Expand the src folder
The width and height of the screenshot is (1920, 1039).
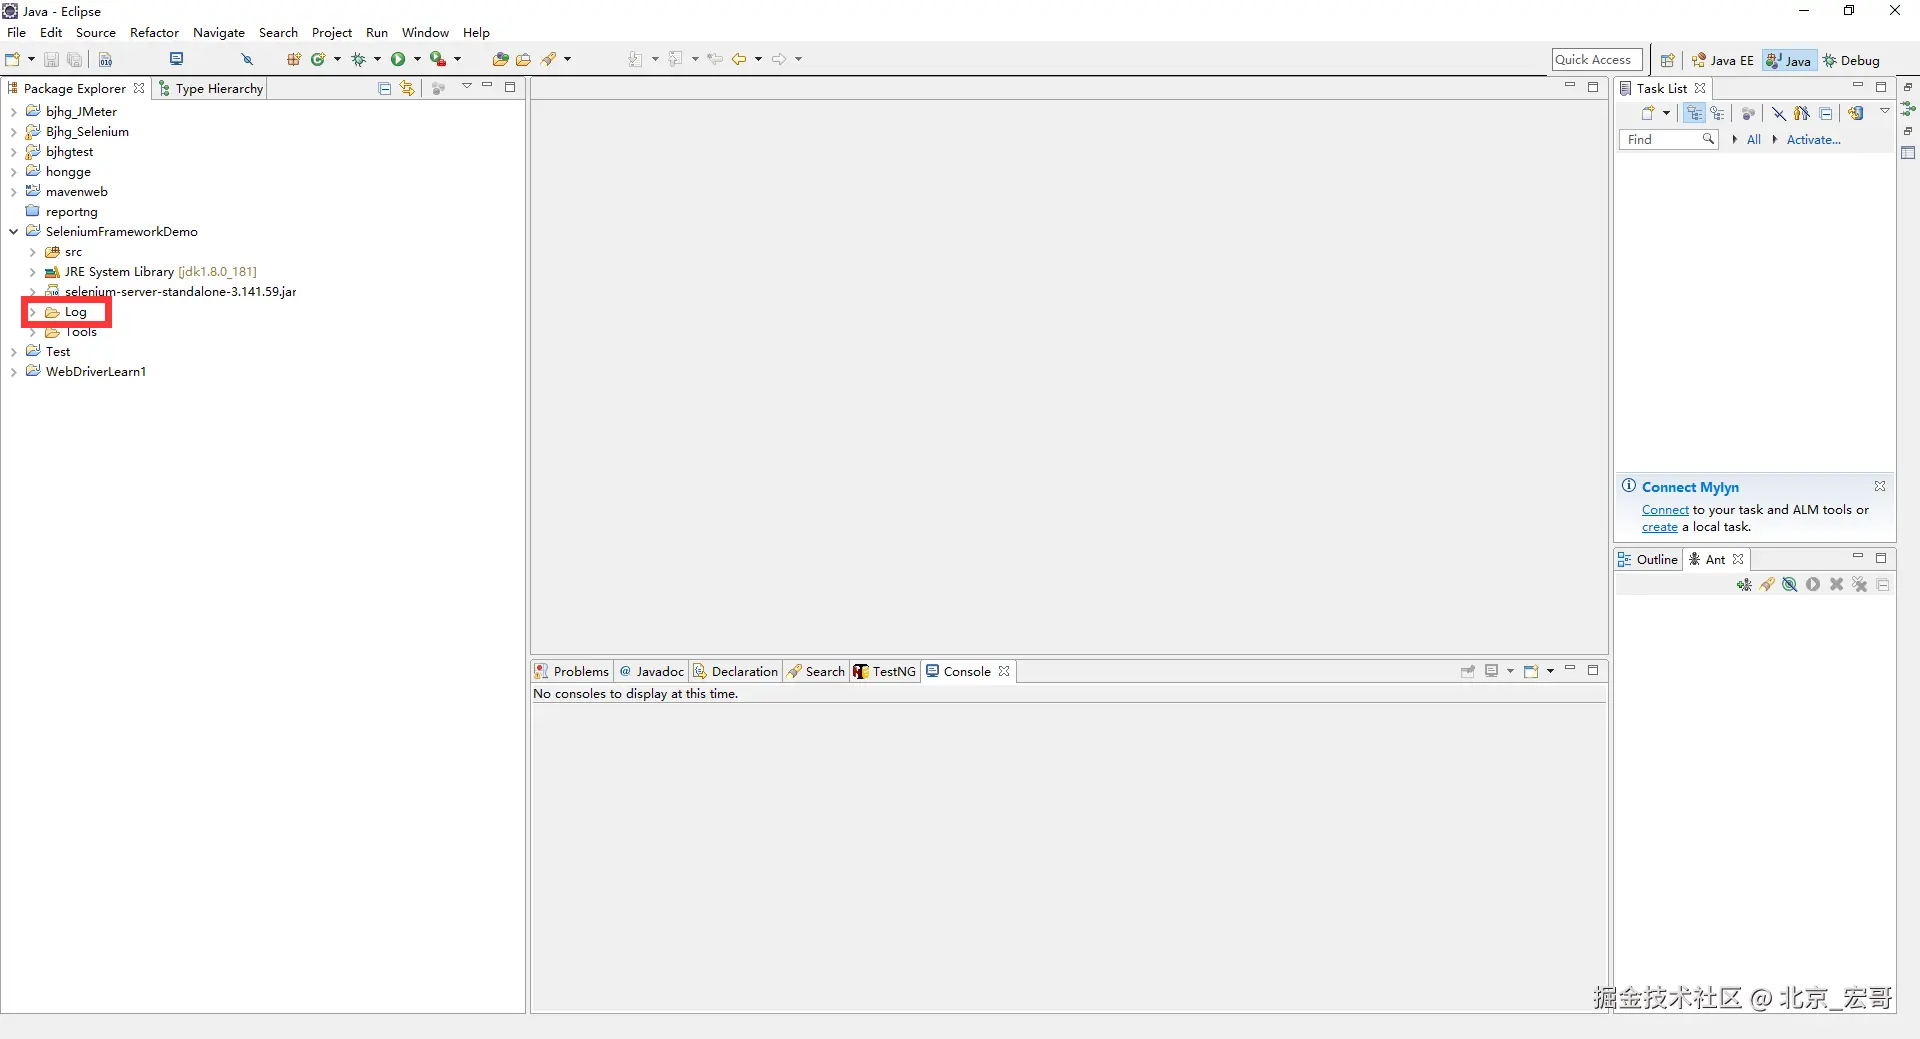(32, 252)
